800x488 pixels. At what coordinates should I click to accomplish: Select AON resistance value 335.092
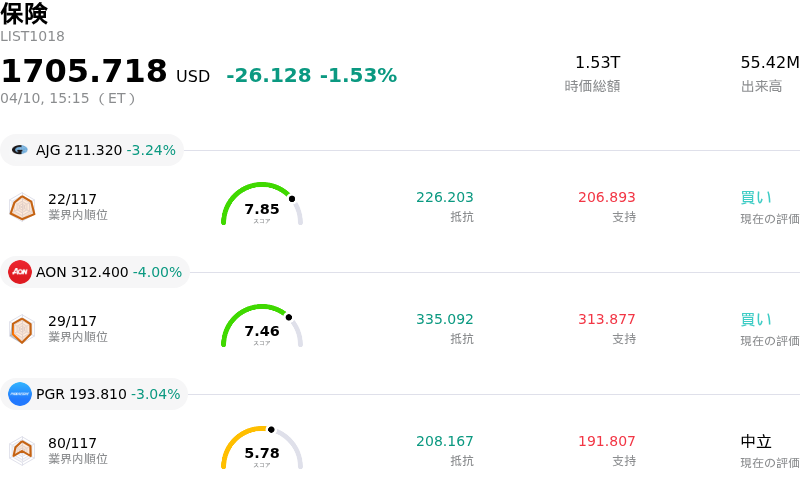445,319
